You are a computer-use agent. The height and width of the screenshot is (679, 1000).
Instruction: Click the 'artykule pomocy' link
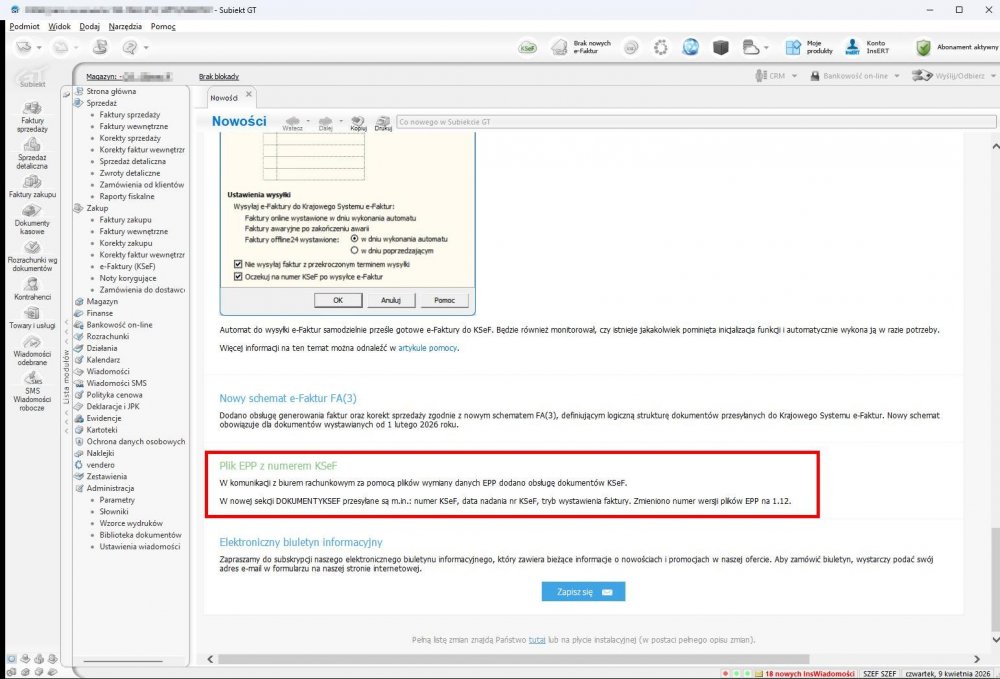(427, 348)
